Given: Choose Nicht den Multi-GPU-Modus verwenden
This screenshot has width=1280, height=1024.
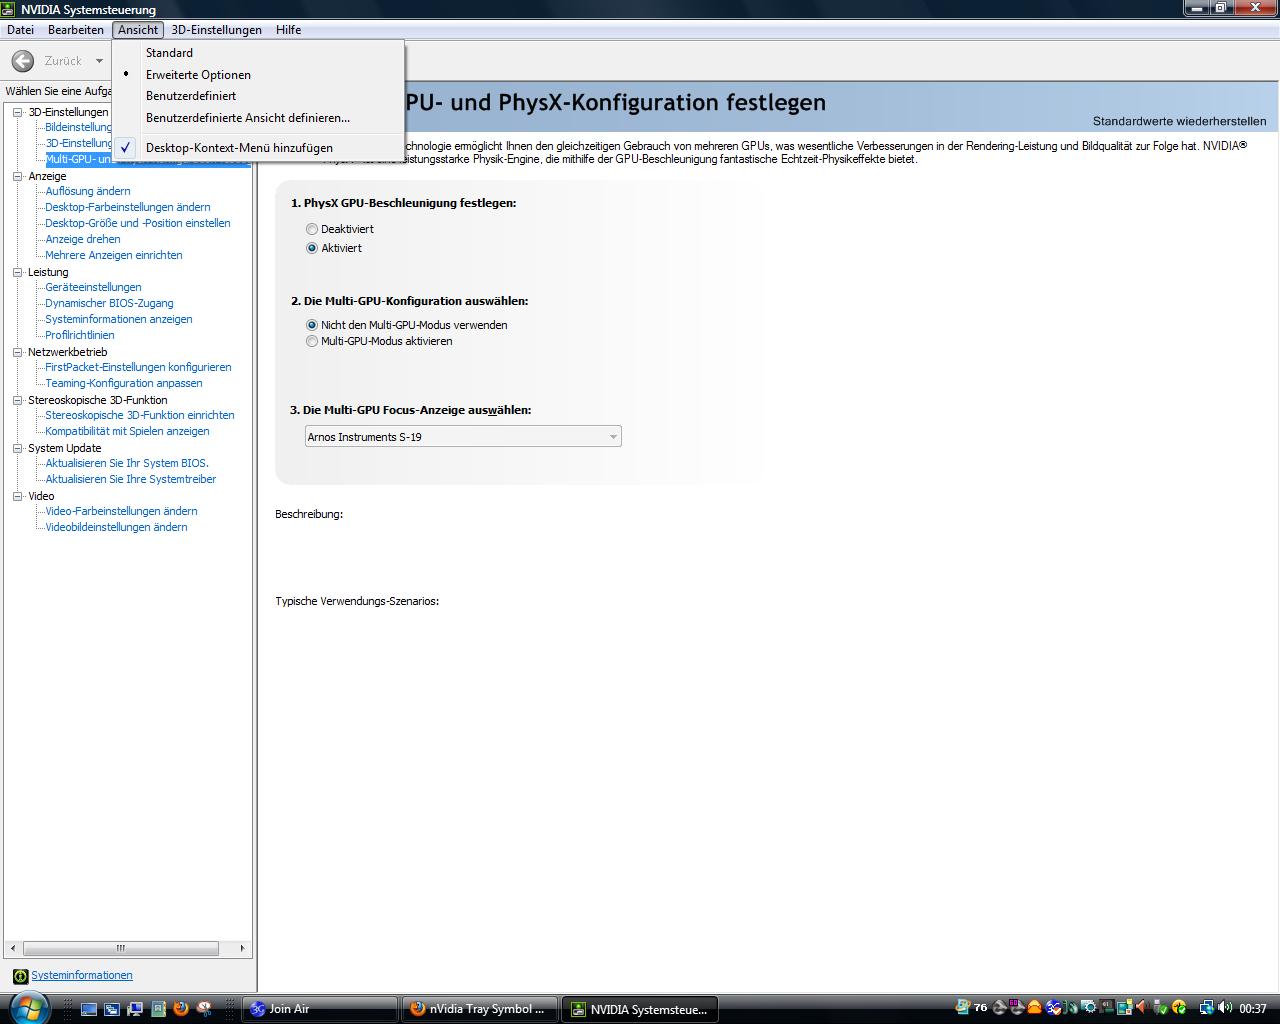Looking at the screenshot, I should point(312,325).
